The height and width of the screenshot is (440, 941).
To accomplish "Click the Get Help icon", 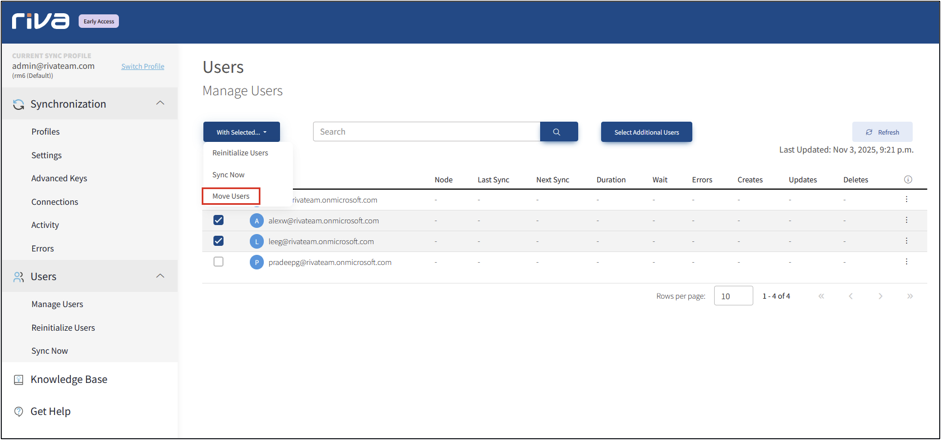I will [19, 412].
